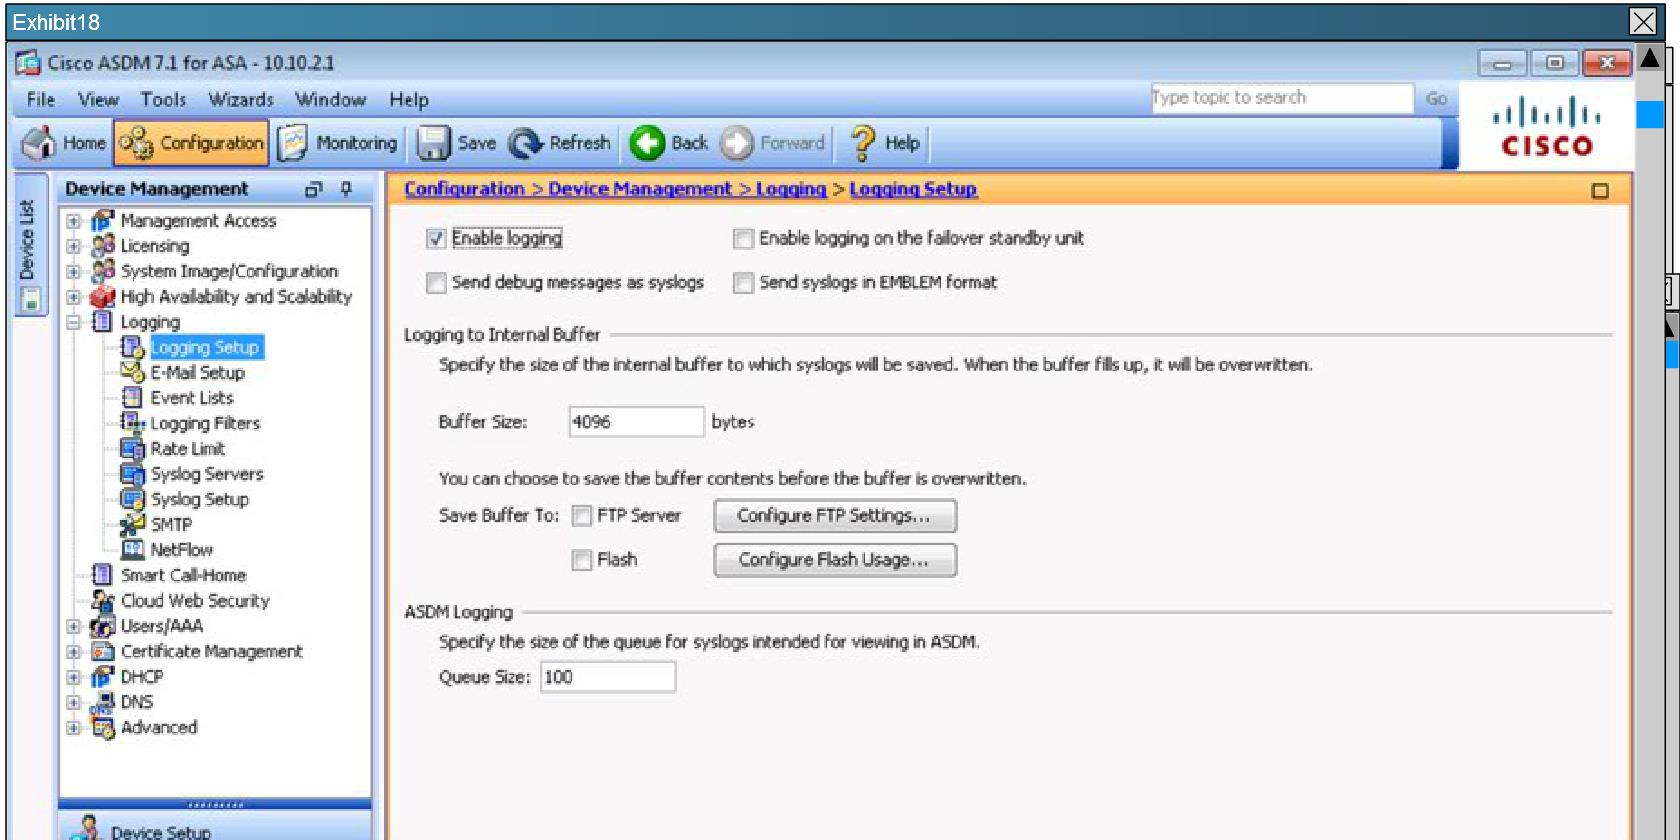This screenshot has height=840, width=1680.
Task: Open the View menu
Action: (x=98, y=99)
